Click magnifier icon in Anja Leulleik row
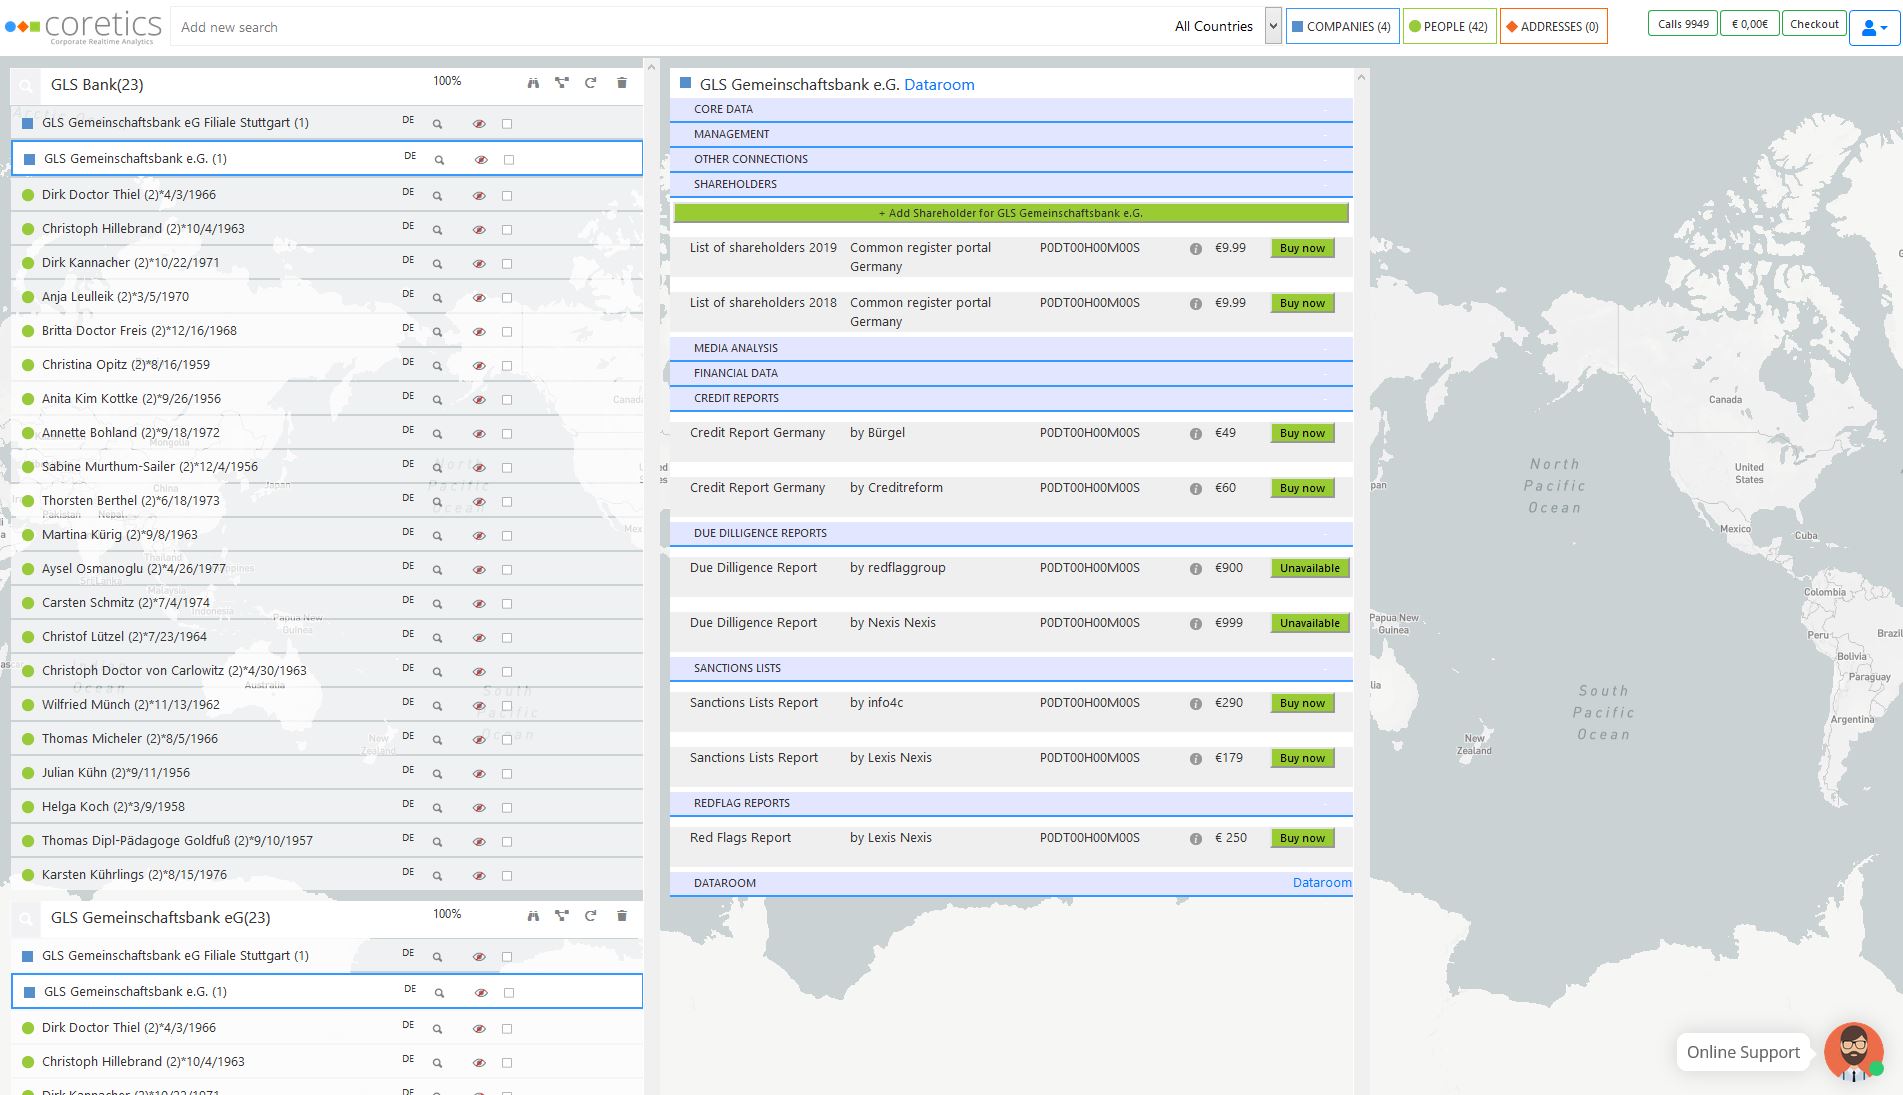This screenshot has width=1903, height=1095. [x=437, y=298]
